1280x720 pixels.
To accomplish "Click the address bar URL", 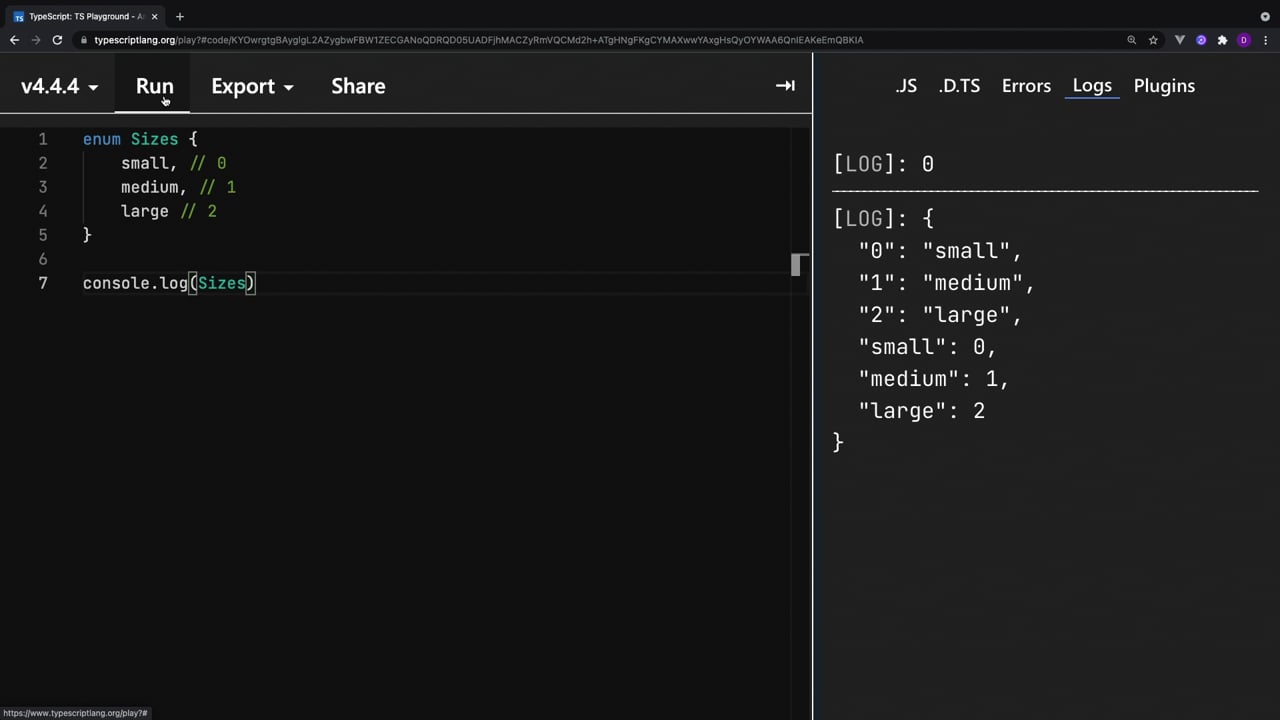I will [478, 40].
